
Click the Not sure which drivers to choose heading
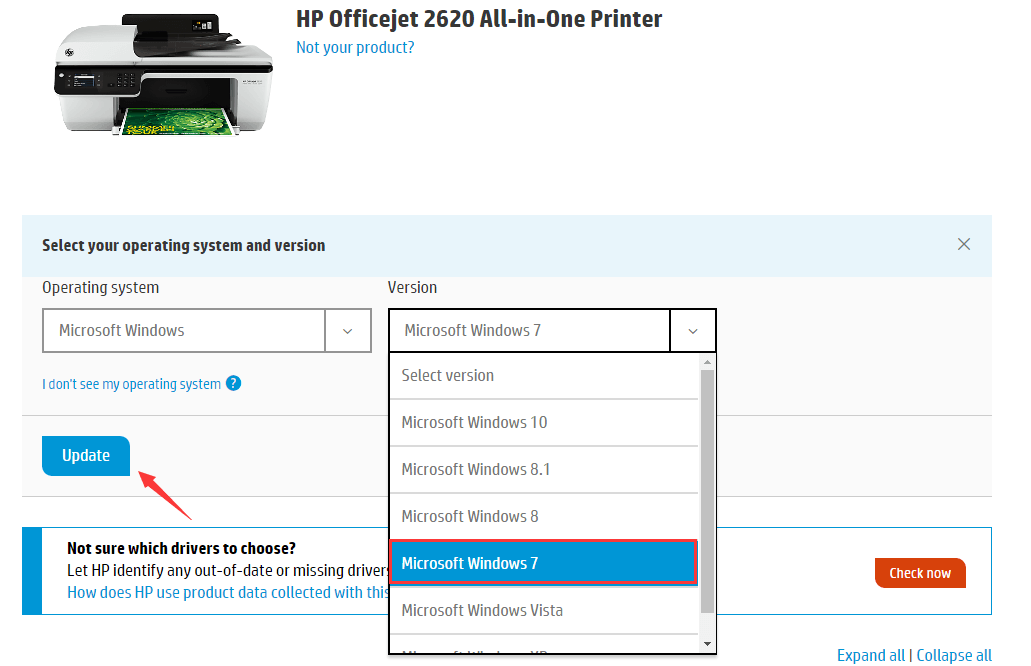click(x=181, y=548)
